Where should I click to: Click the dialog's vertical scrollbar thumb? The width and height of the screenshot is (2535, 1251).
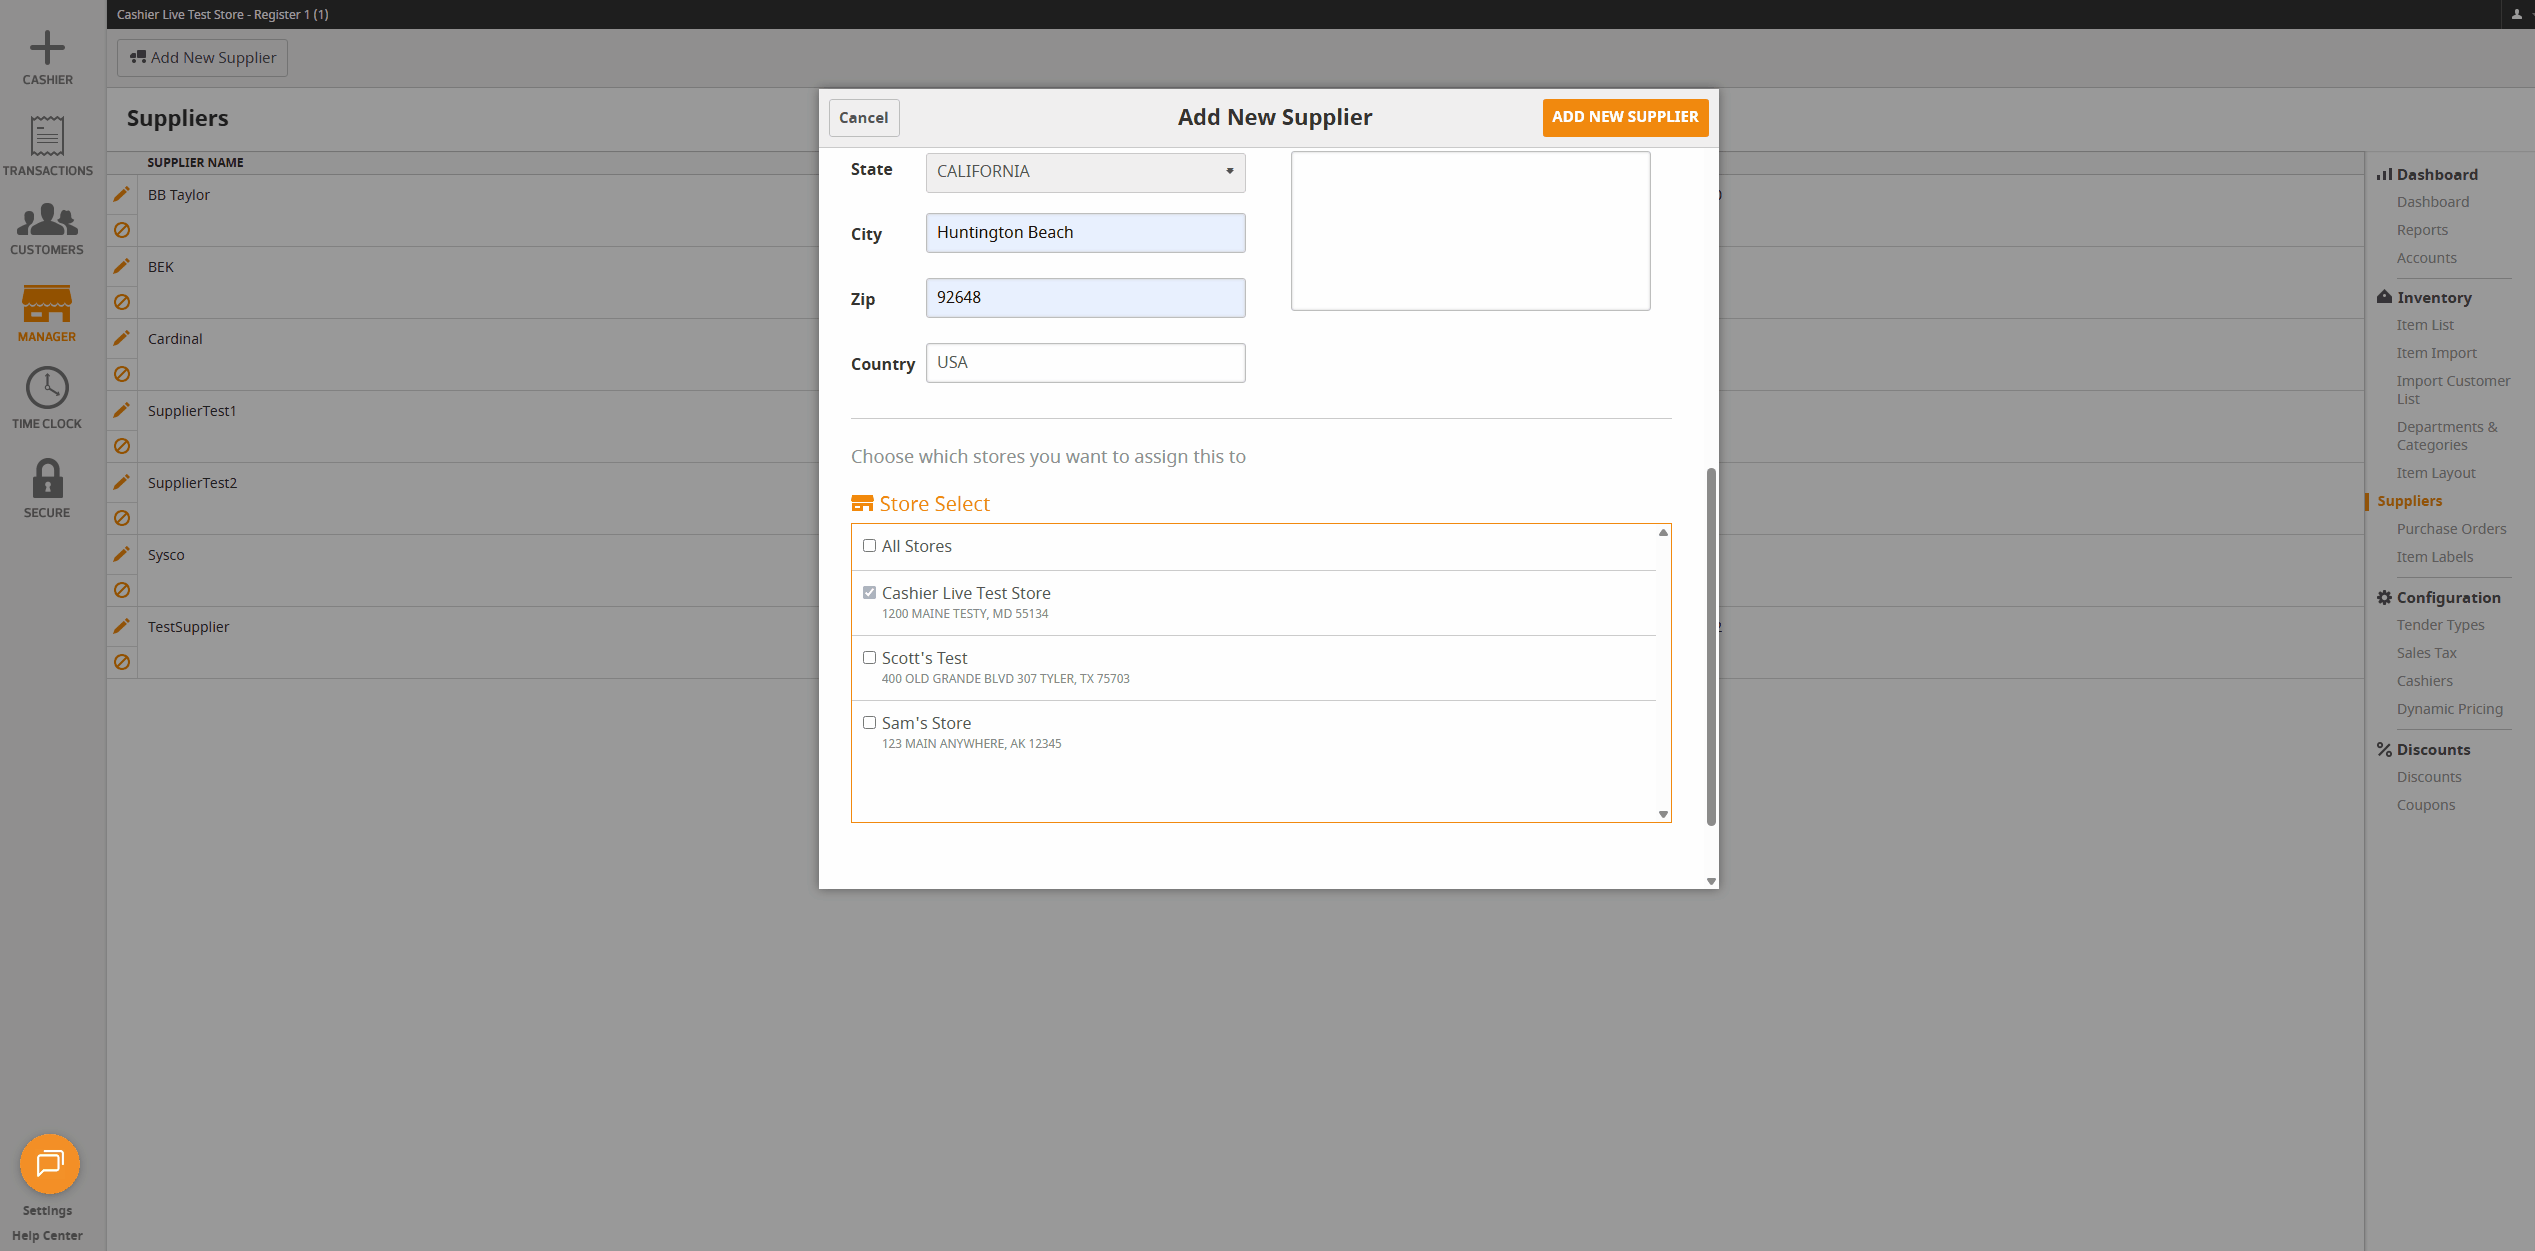(1711, 646)
